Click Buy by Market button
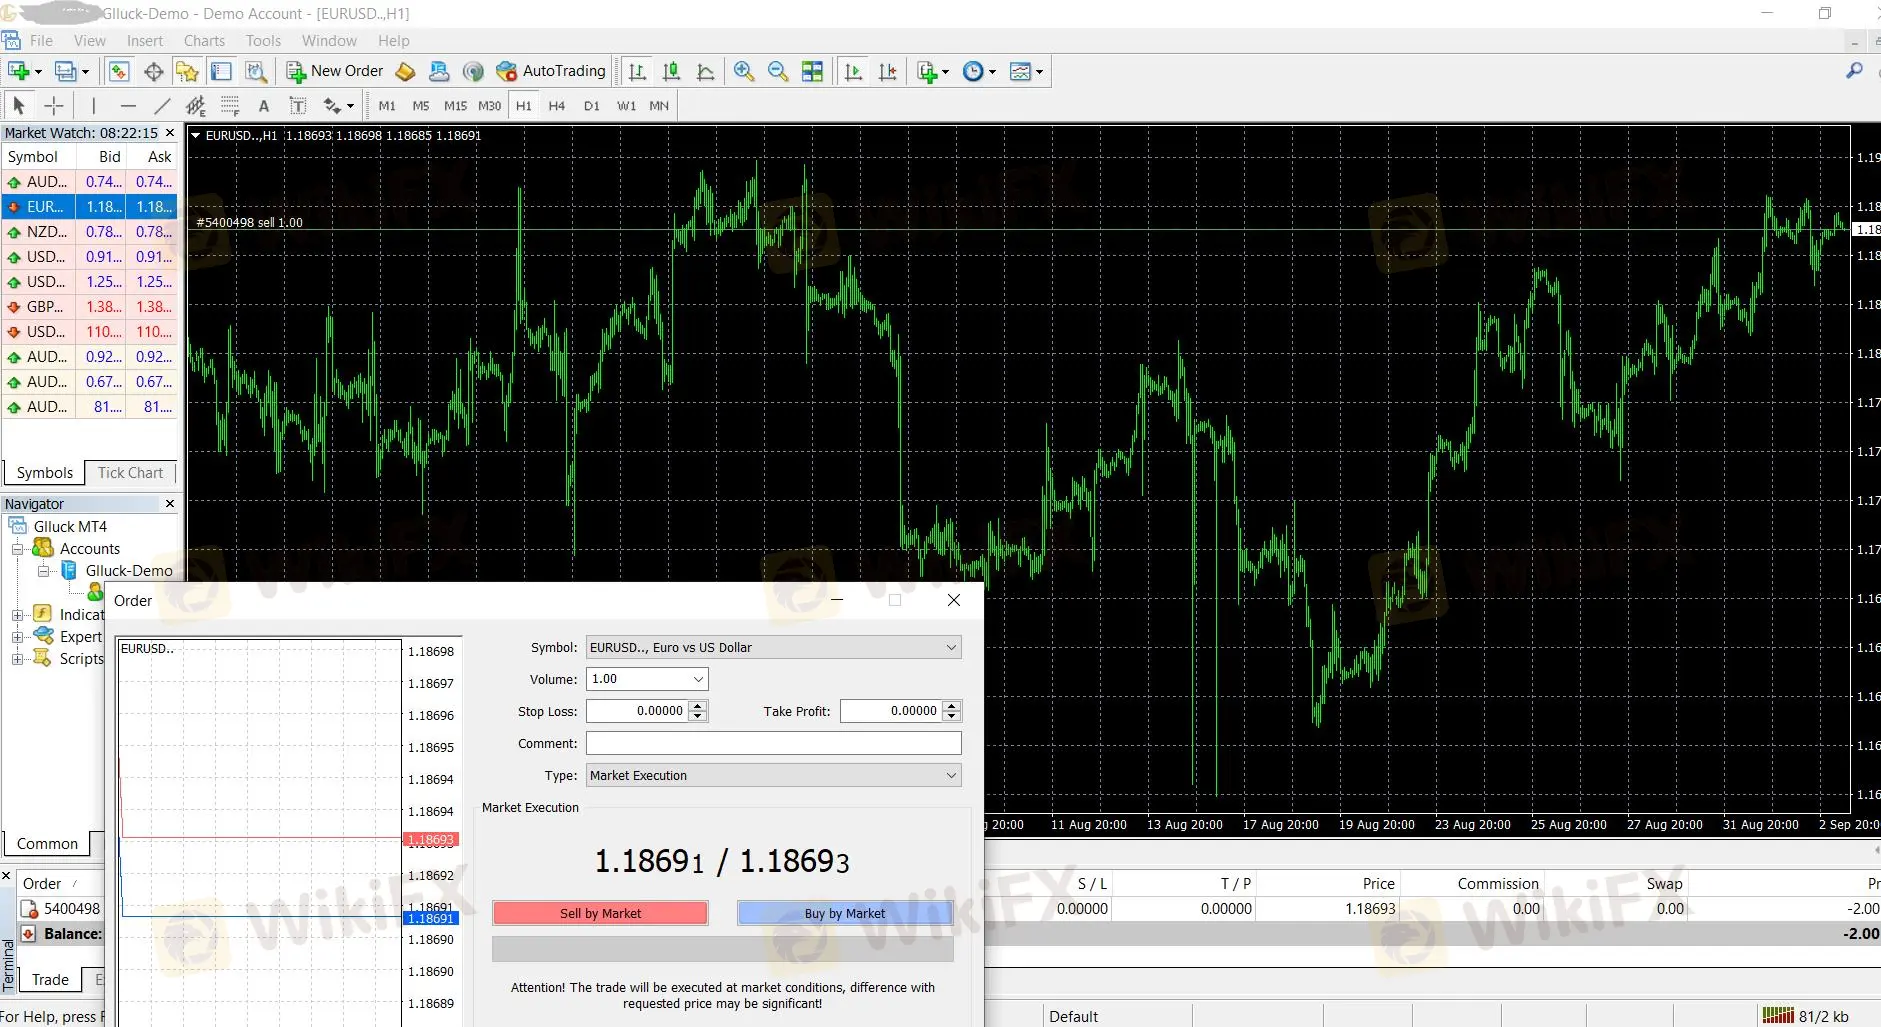Screen dimensions: 1881x1027 point(845,913)
